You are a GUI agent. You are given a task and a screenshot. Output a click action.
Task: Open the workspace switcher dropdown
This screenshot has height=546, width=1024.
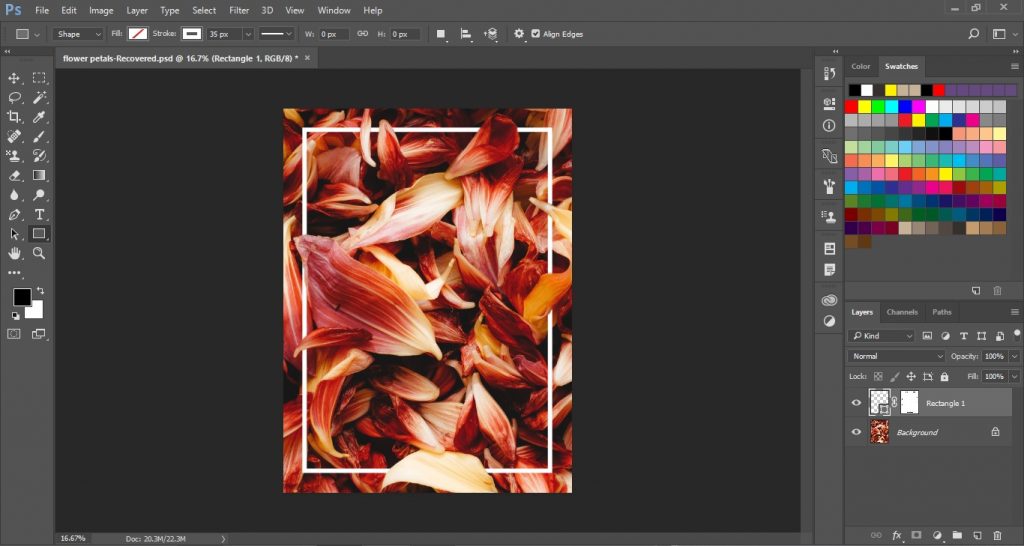[x=1002, y=34]
